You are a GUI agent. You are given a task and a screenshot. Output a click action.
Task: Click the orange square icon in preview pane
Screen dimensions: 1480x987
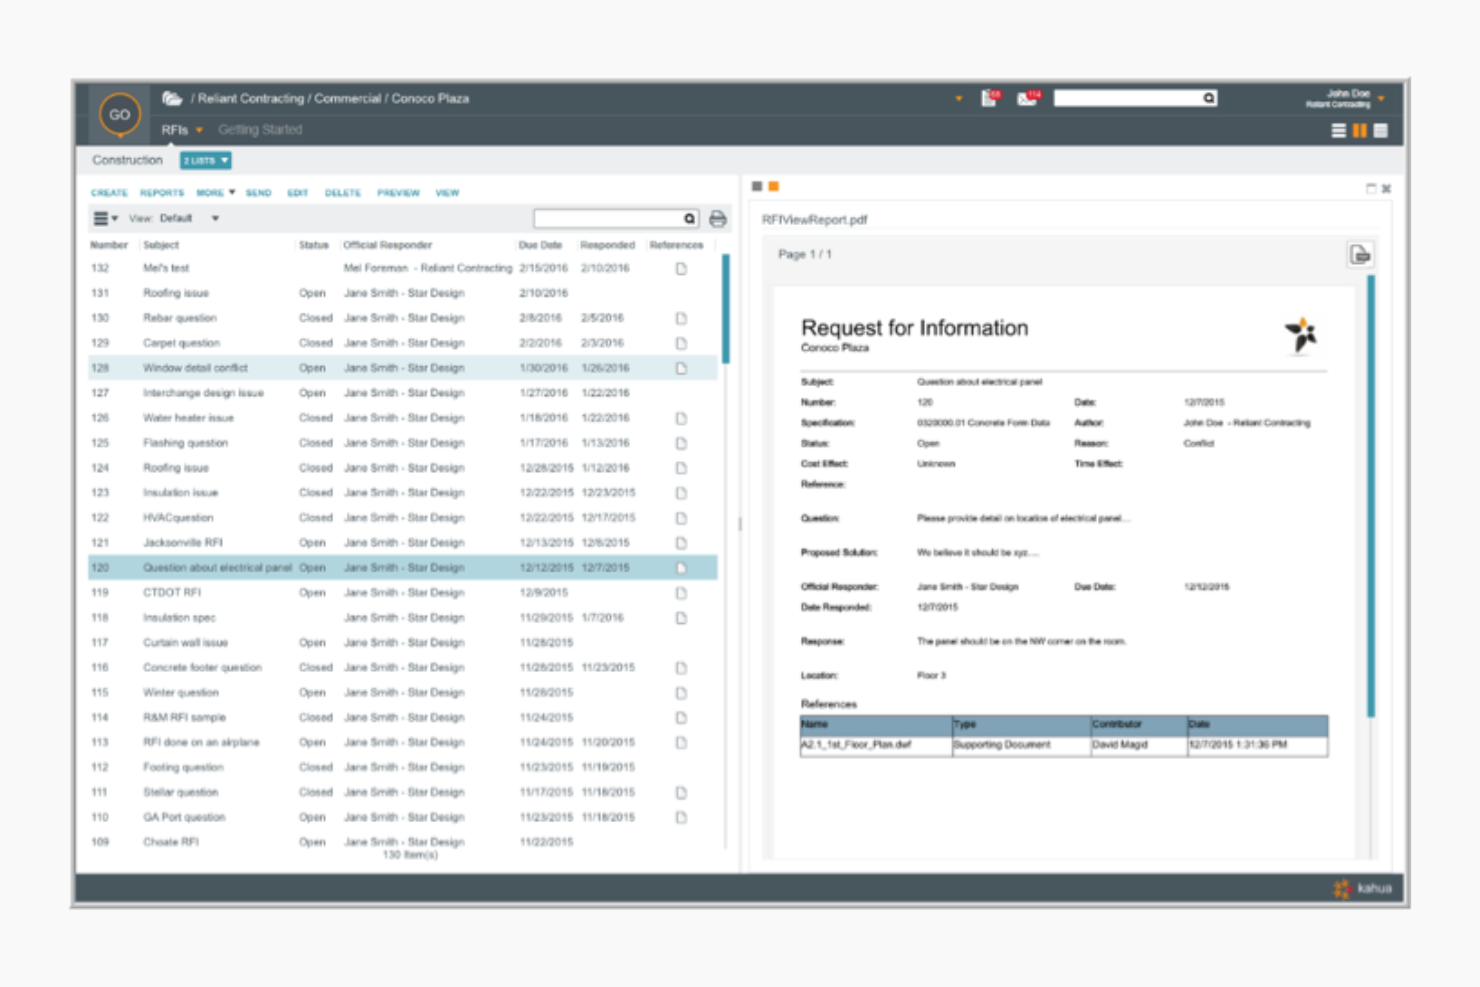click(773, 186)
